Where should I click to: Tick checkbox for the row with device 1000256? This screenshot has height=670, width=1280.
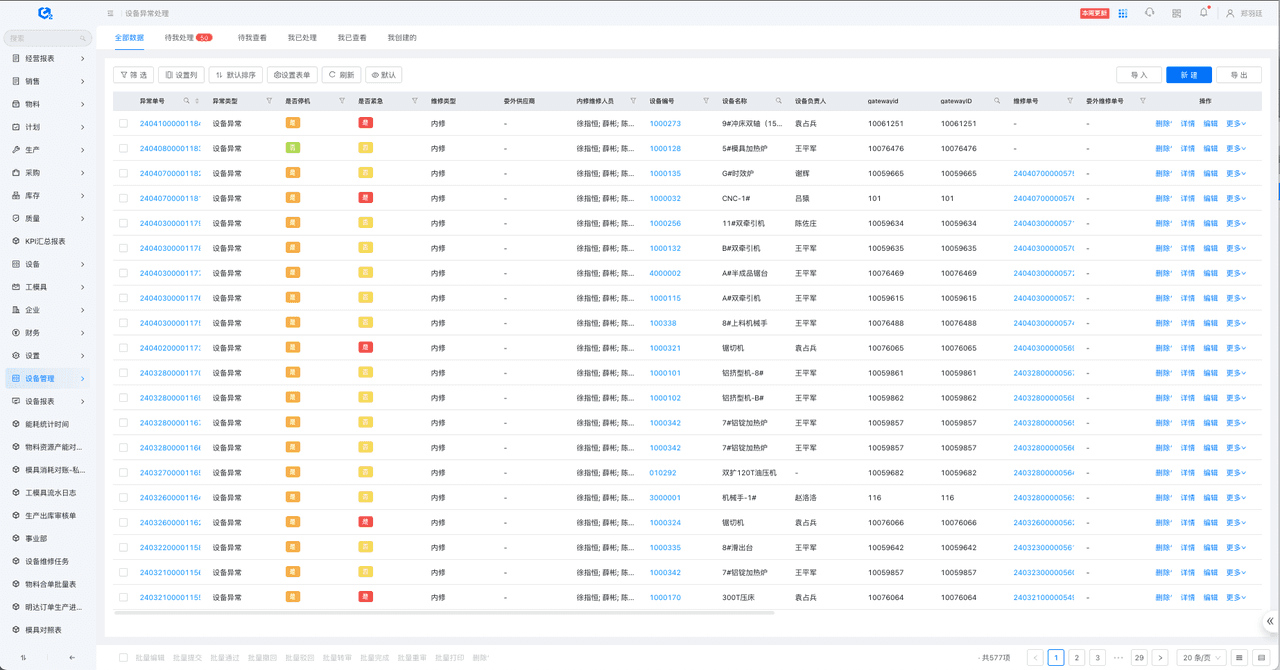pyautogui.click(x=123, y=224)
